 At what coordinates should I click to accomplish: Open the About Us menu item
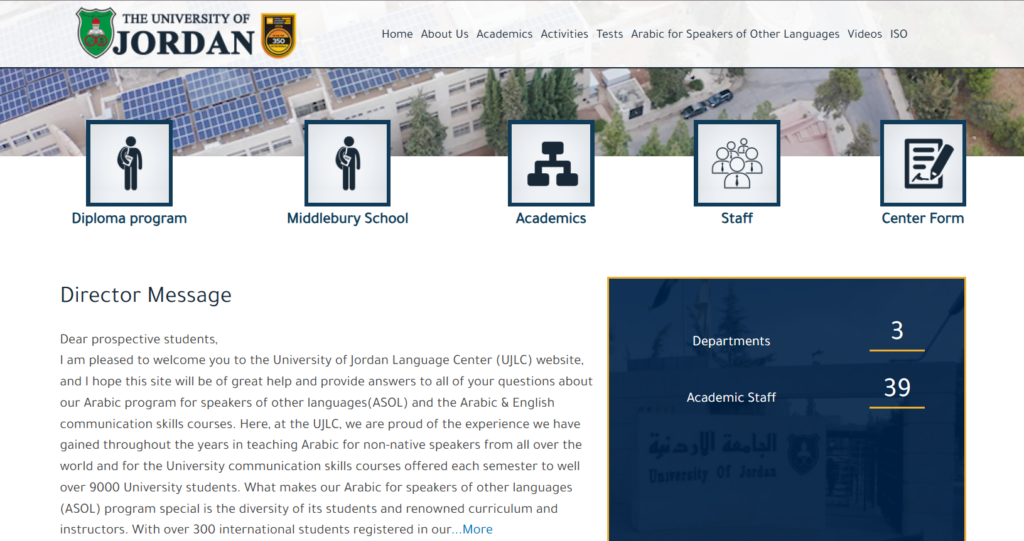[x=445, y=34]
